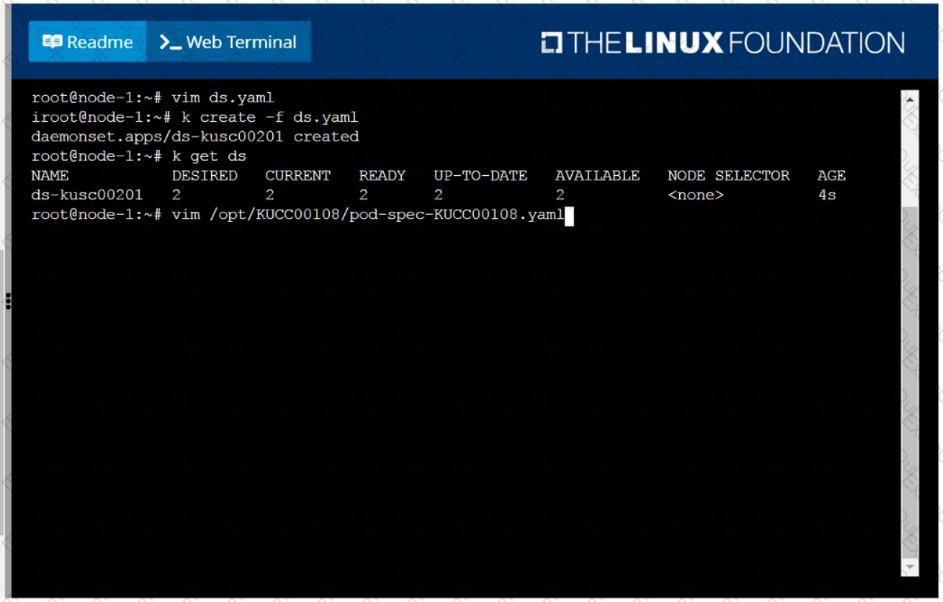Click the NODE SELECTOR column header text
Viewport: 943px width, 602px height.
click(728, 176)
